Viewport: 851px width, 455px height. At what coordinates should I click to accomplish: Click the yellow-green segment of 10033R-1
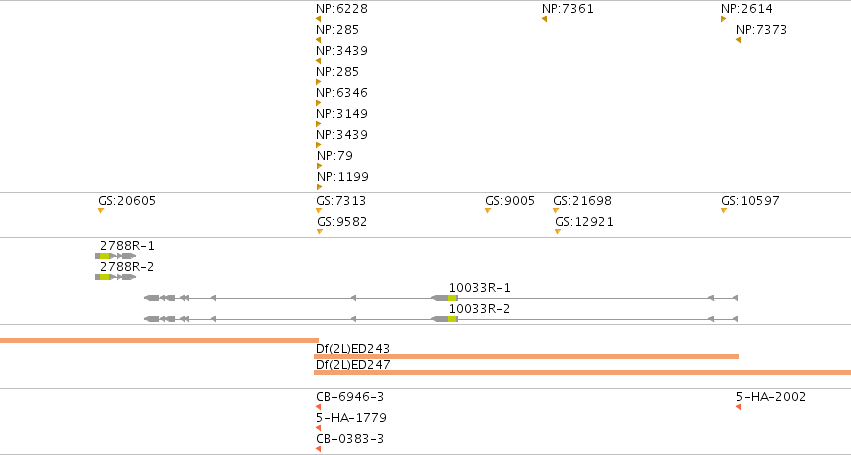[x=453, y=298]
